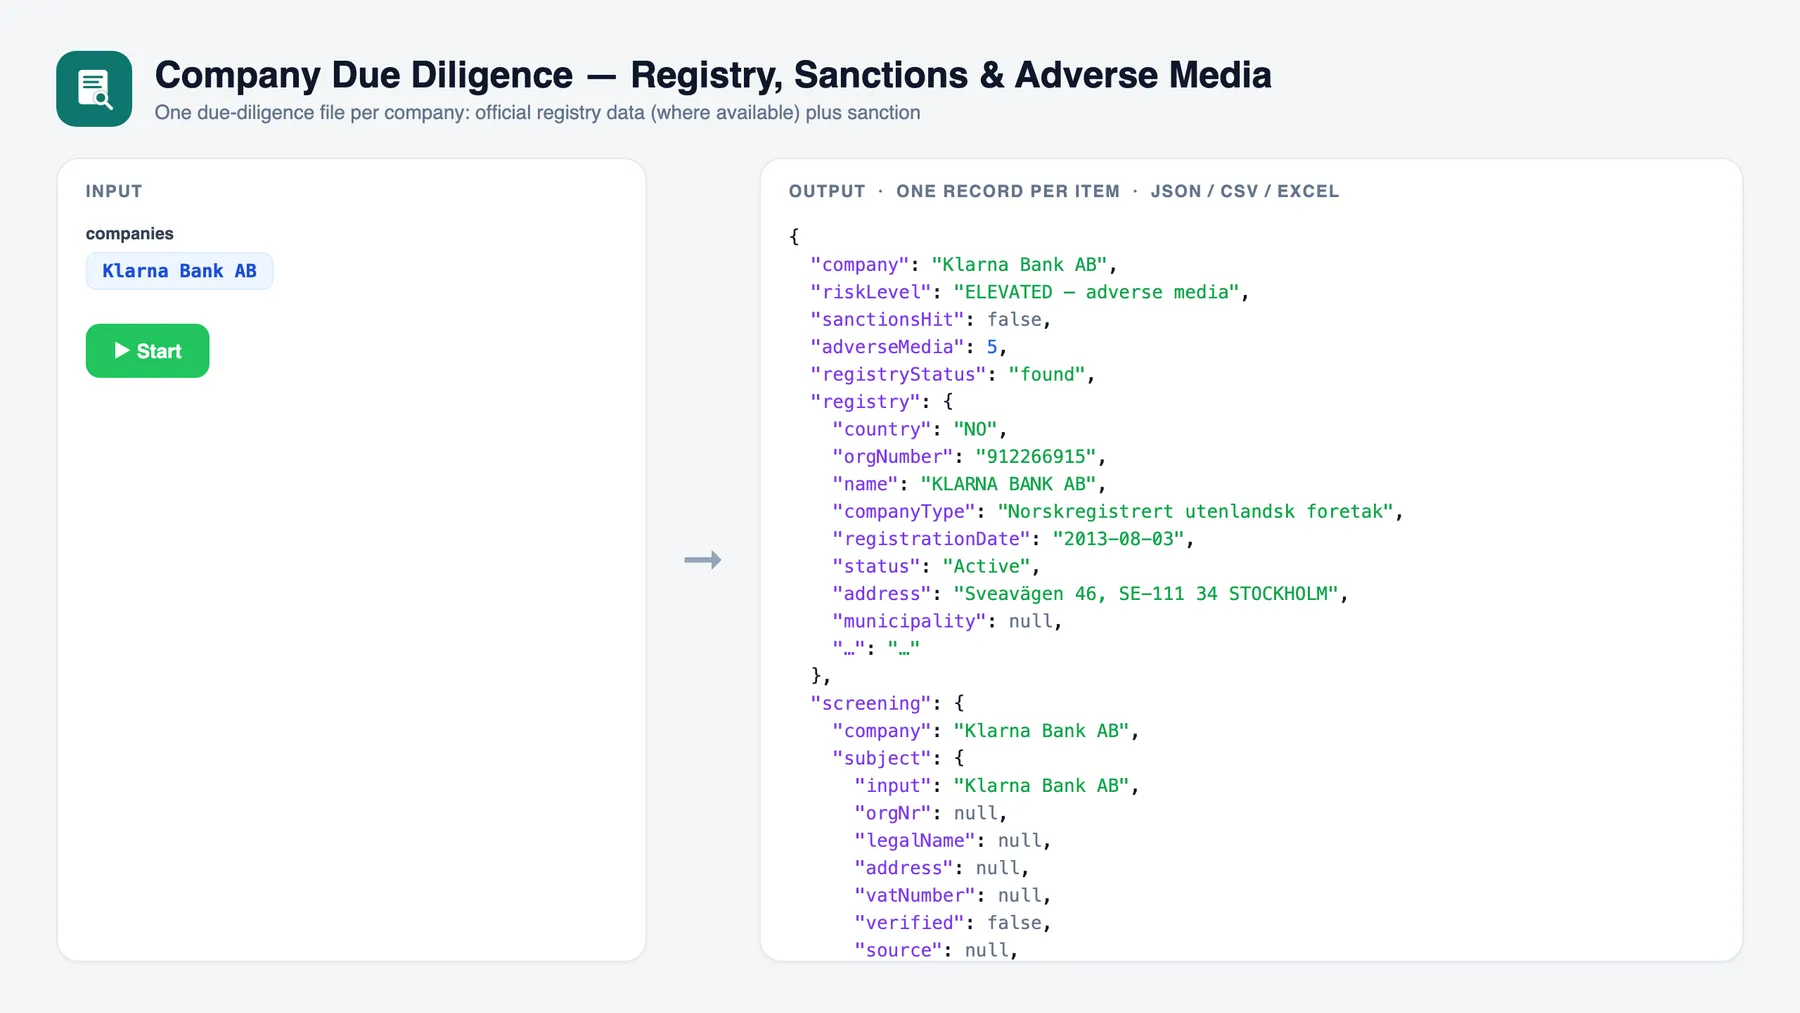Image resolution: width=1800 pixels, height=1013 pixels.
Task: Select the "input": "Klarna Bank AB" line
Action: (x=997, y=786)
